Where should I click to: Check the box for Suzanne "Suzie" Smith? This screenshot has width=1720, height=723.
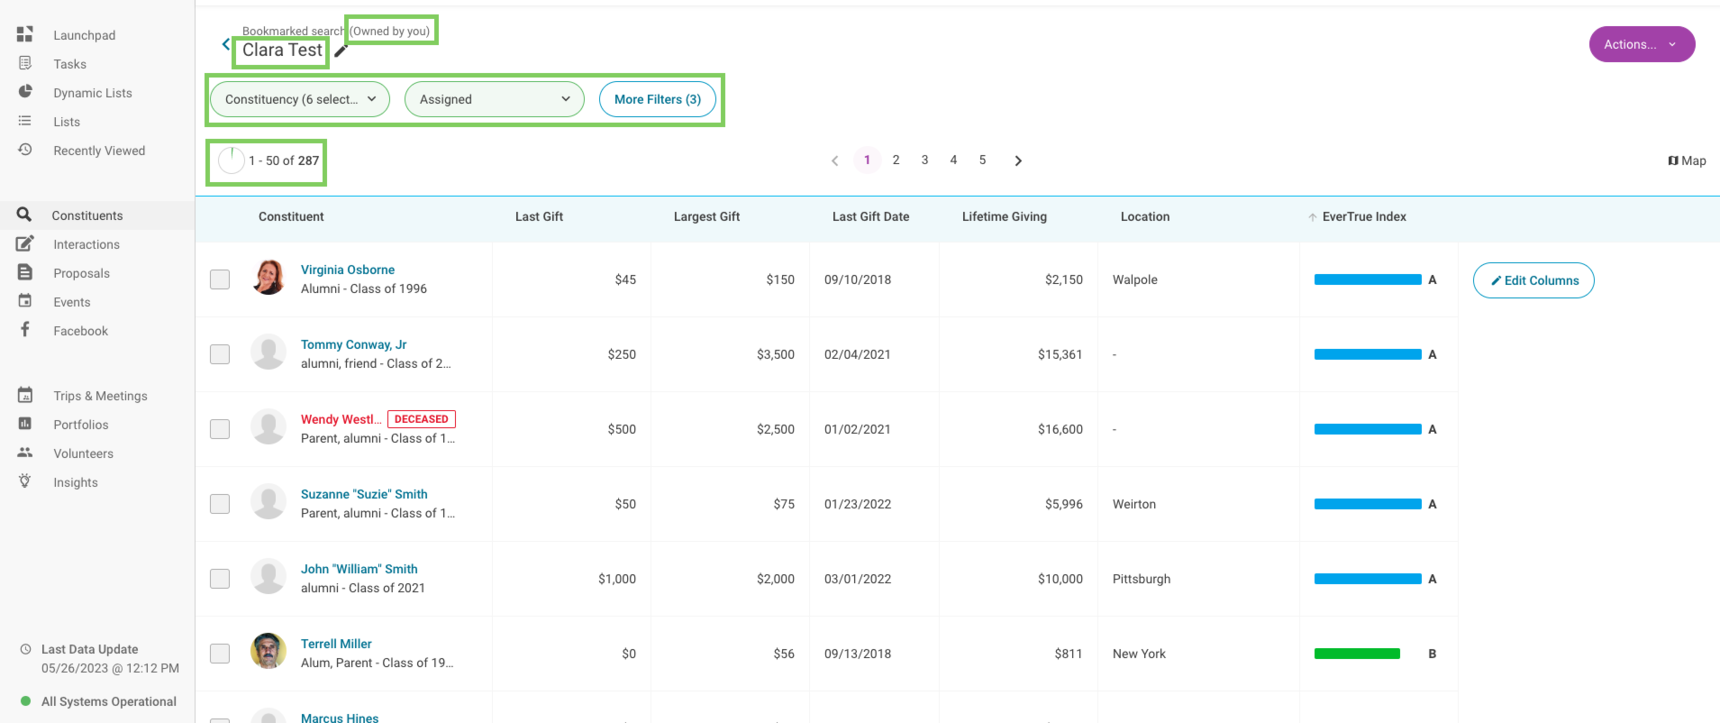[220, 504]
